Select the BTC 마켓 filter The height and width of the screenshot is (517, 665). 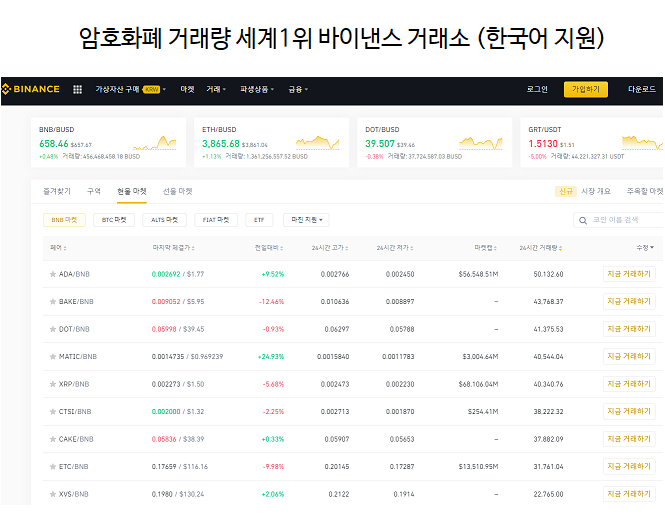114,220
